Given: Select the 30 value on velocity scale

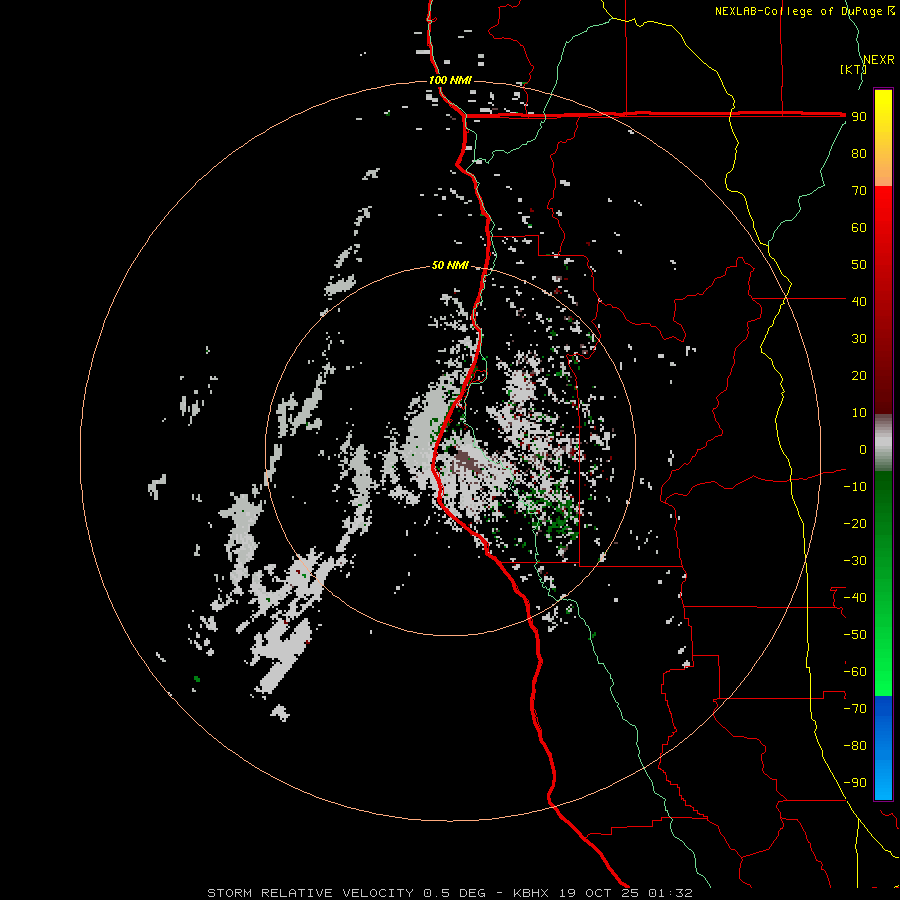Looking at the screenshot, I should point(859,339).
